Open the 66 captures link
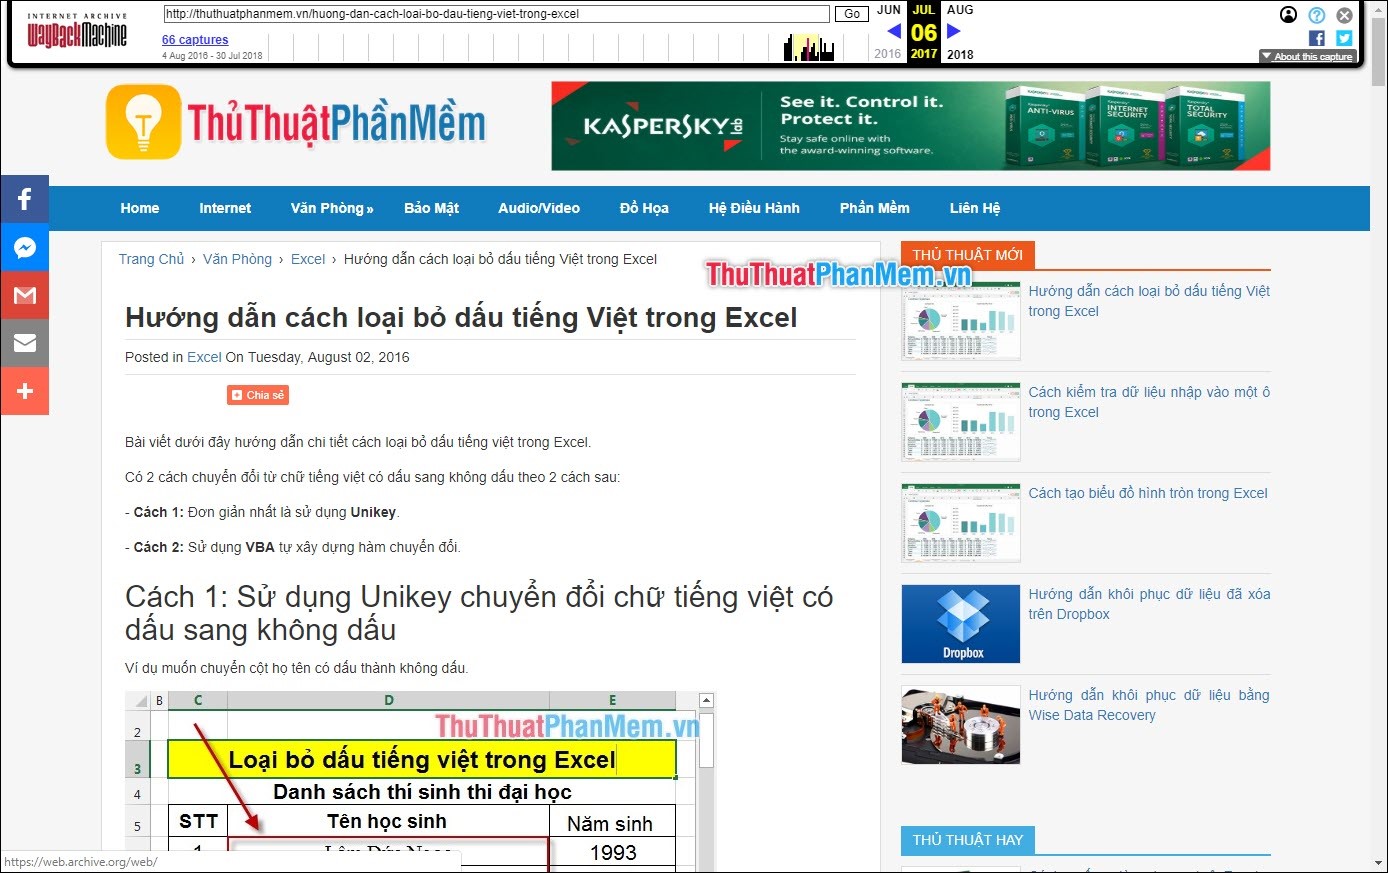Image resolution: width=1388 pixels, height=873 pixels. pyautogui.click(x=195, y=40)
